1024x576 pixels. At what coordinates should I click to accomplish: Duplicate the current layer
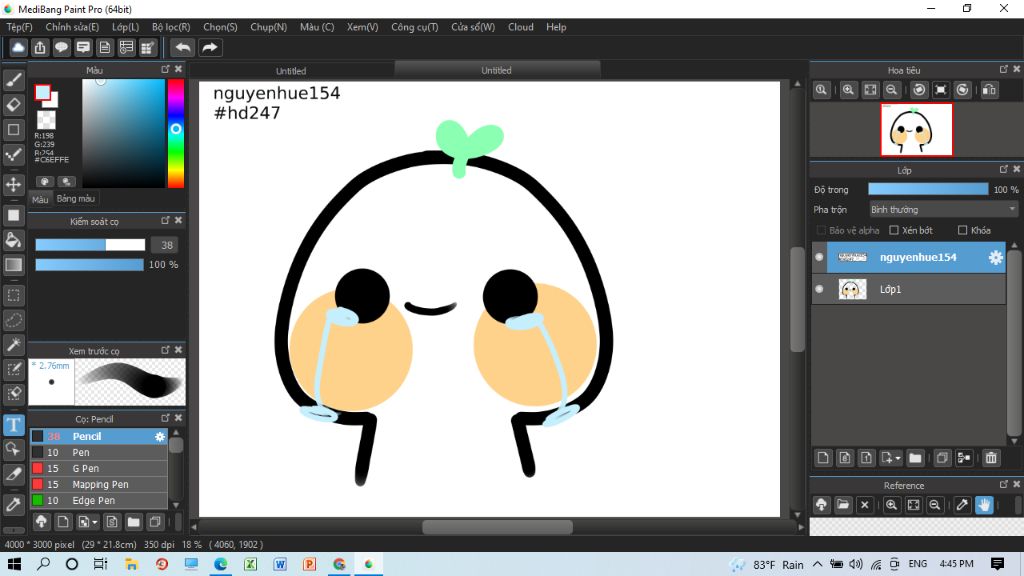[942, 458]
